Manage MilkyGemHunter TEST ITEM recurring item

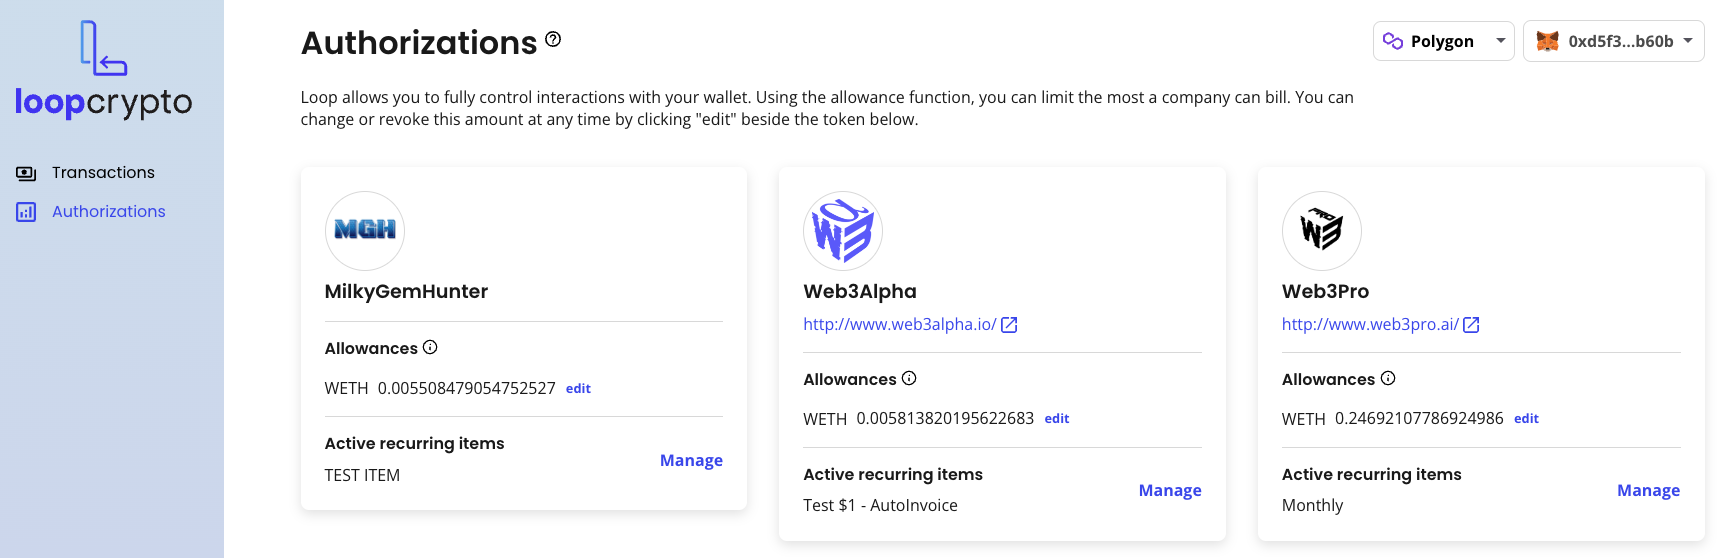[691, 460]
